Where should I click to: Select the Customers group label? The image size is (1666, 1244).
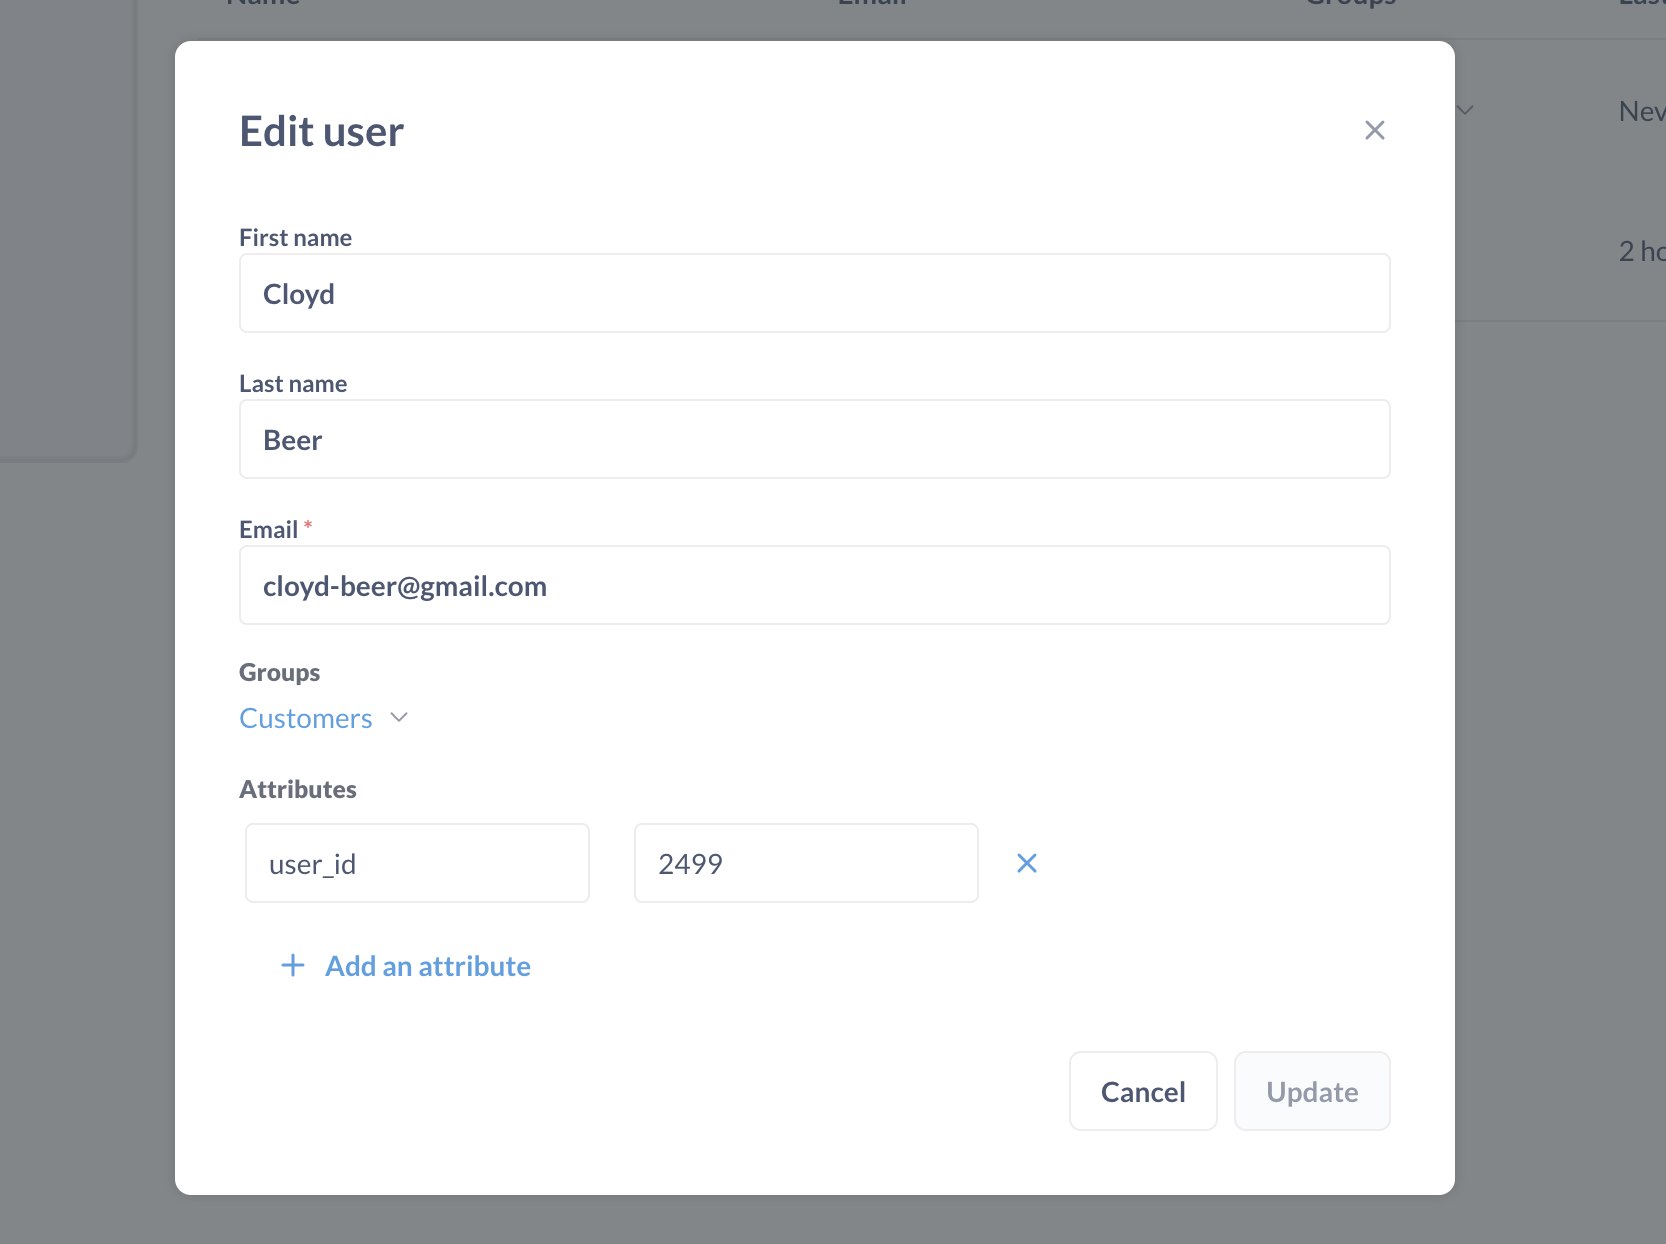click(x=305, y=717)
